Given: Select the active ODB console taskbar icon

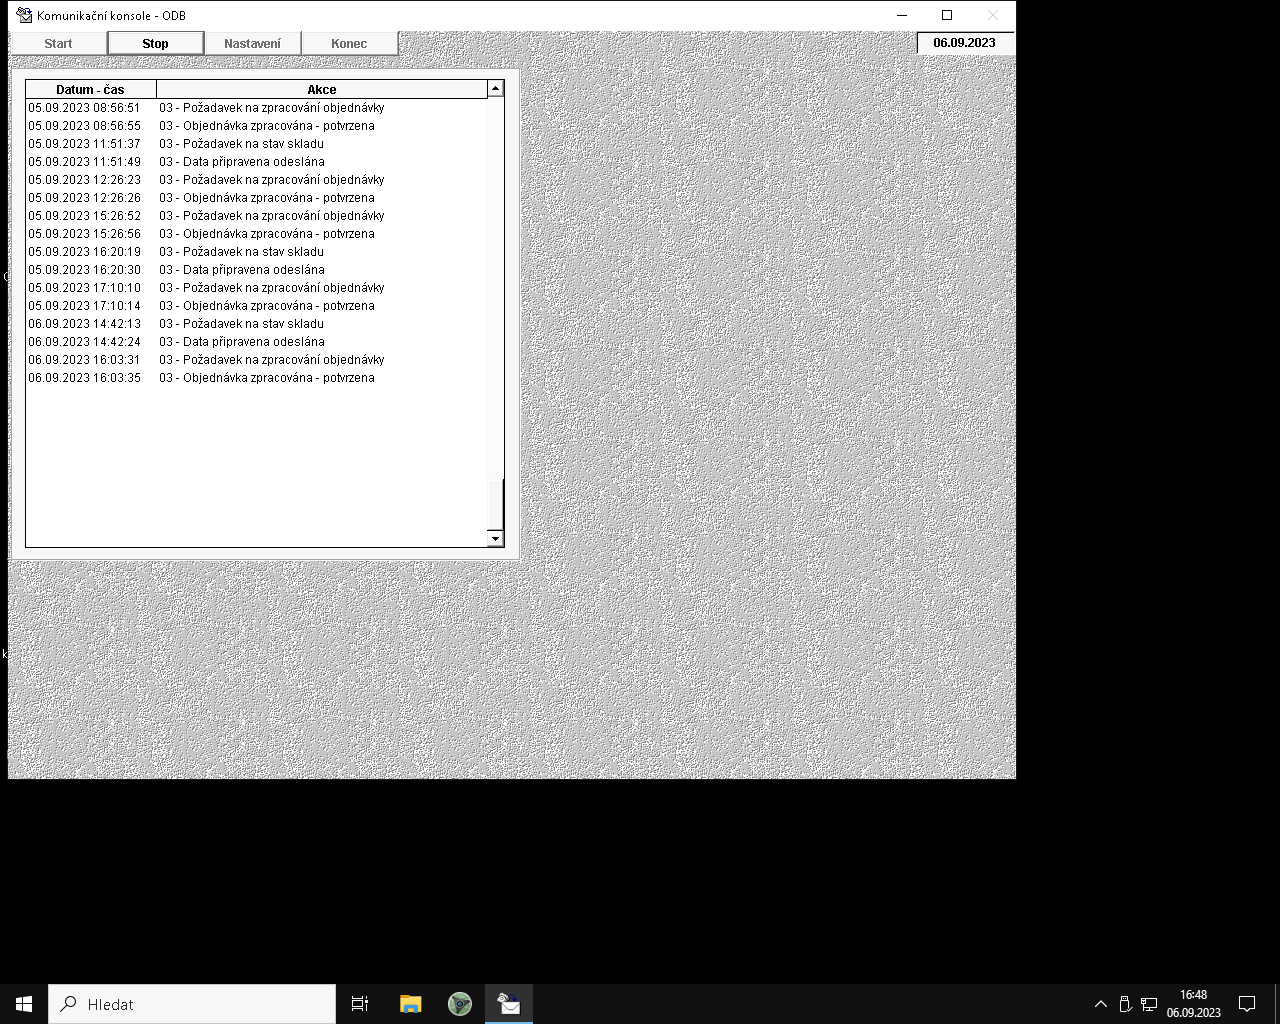Looking at the screenshot, I should coord(508,1003).
